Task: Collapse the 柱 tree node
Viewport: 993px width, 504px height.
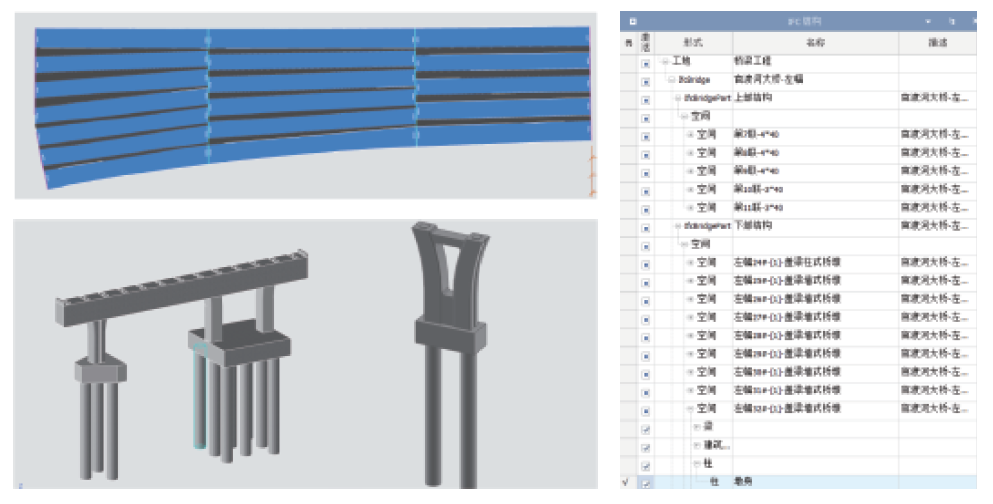Action: [697, 465]
